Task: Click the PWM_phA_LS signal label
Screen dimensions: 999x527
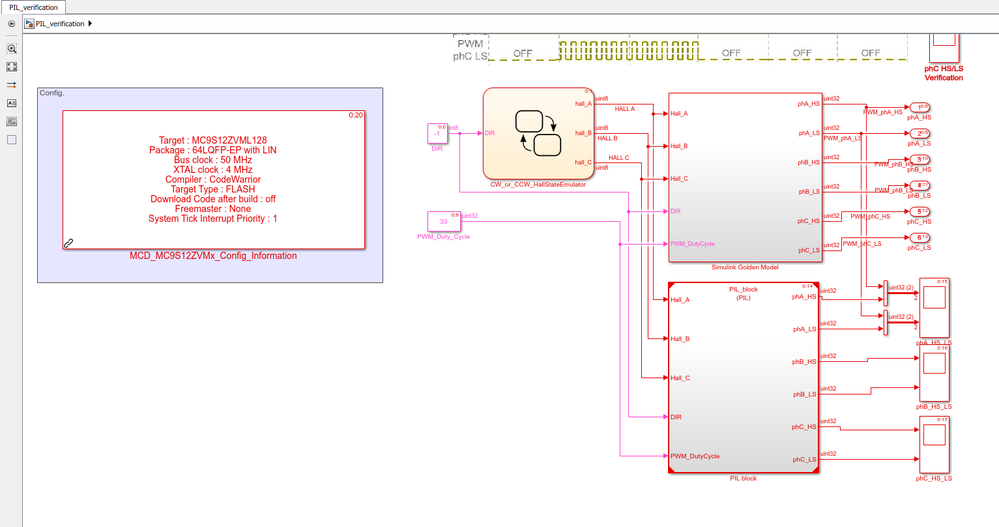Action: [x=842, y=138]
